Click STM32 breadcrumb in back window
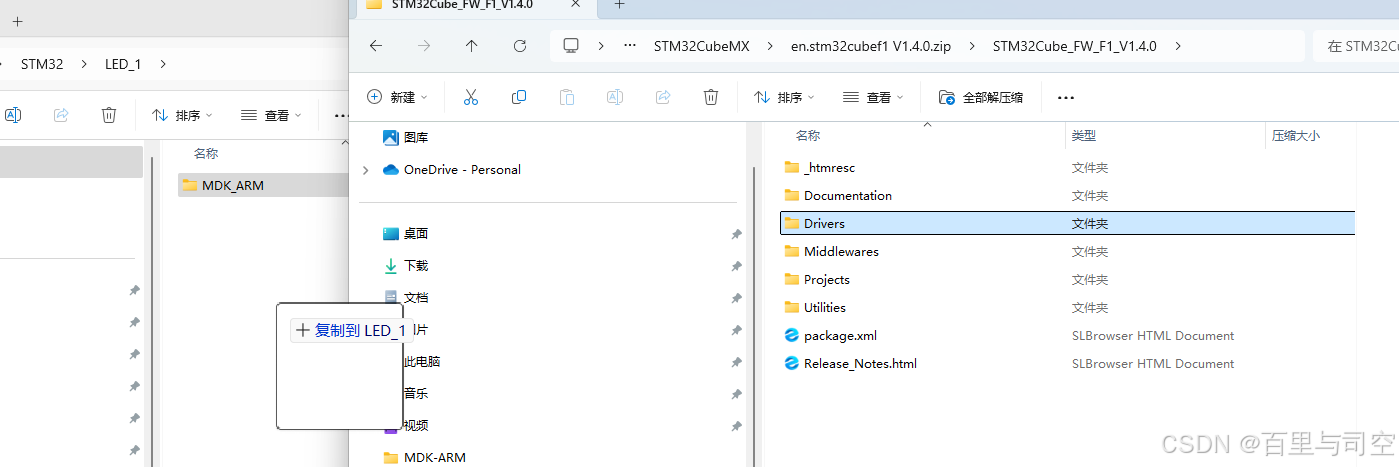 pos(42,64)
